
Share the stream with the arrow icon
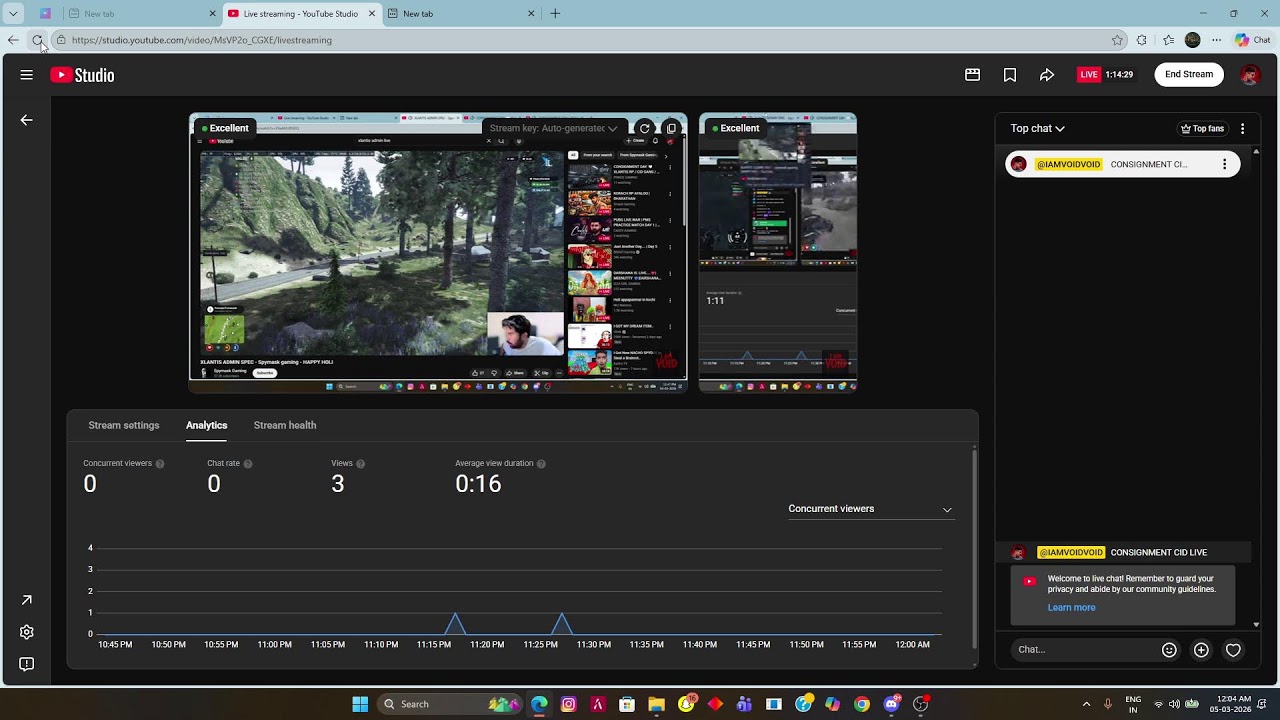point(1047,75)
